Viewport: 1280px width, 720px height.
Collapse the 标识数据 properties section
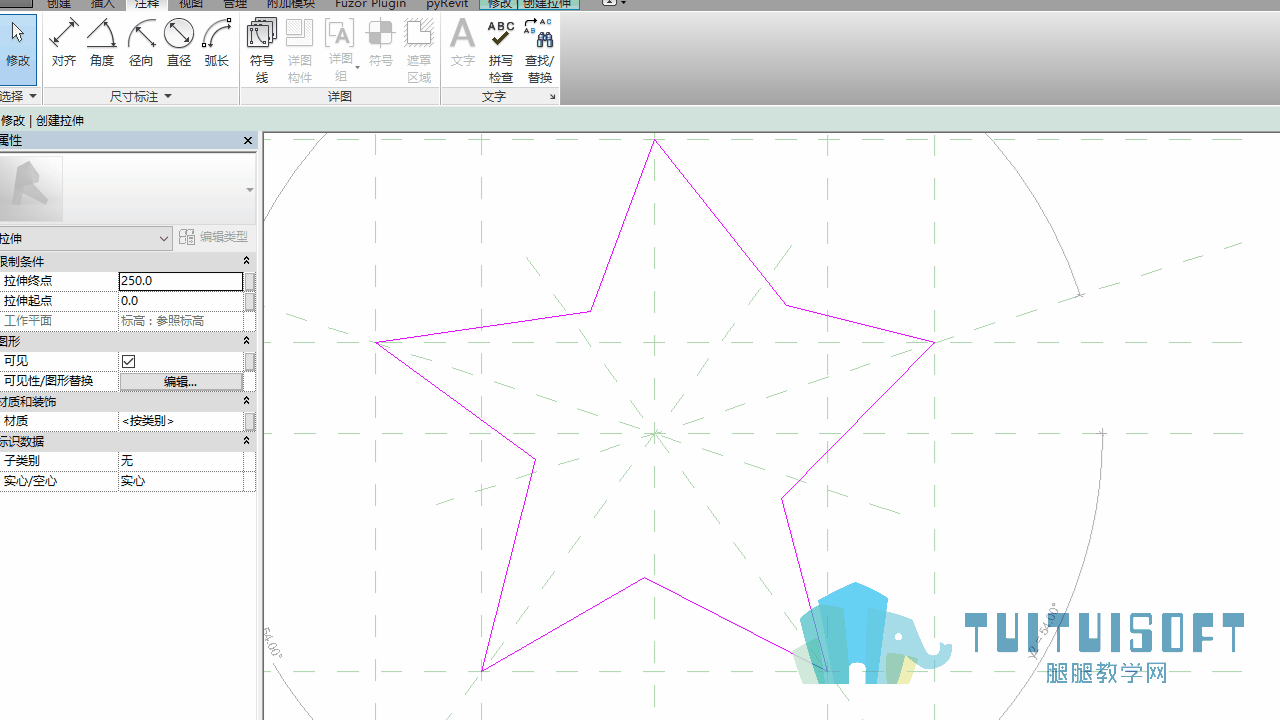[x=246, y=441]
